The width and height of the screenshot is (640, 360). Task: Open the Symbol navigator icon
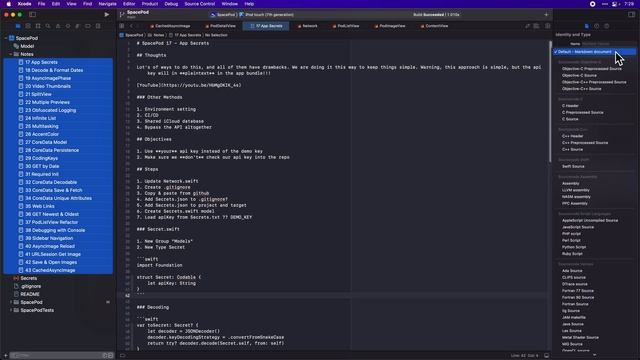38,26
